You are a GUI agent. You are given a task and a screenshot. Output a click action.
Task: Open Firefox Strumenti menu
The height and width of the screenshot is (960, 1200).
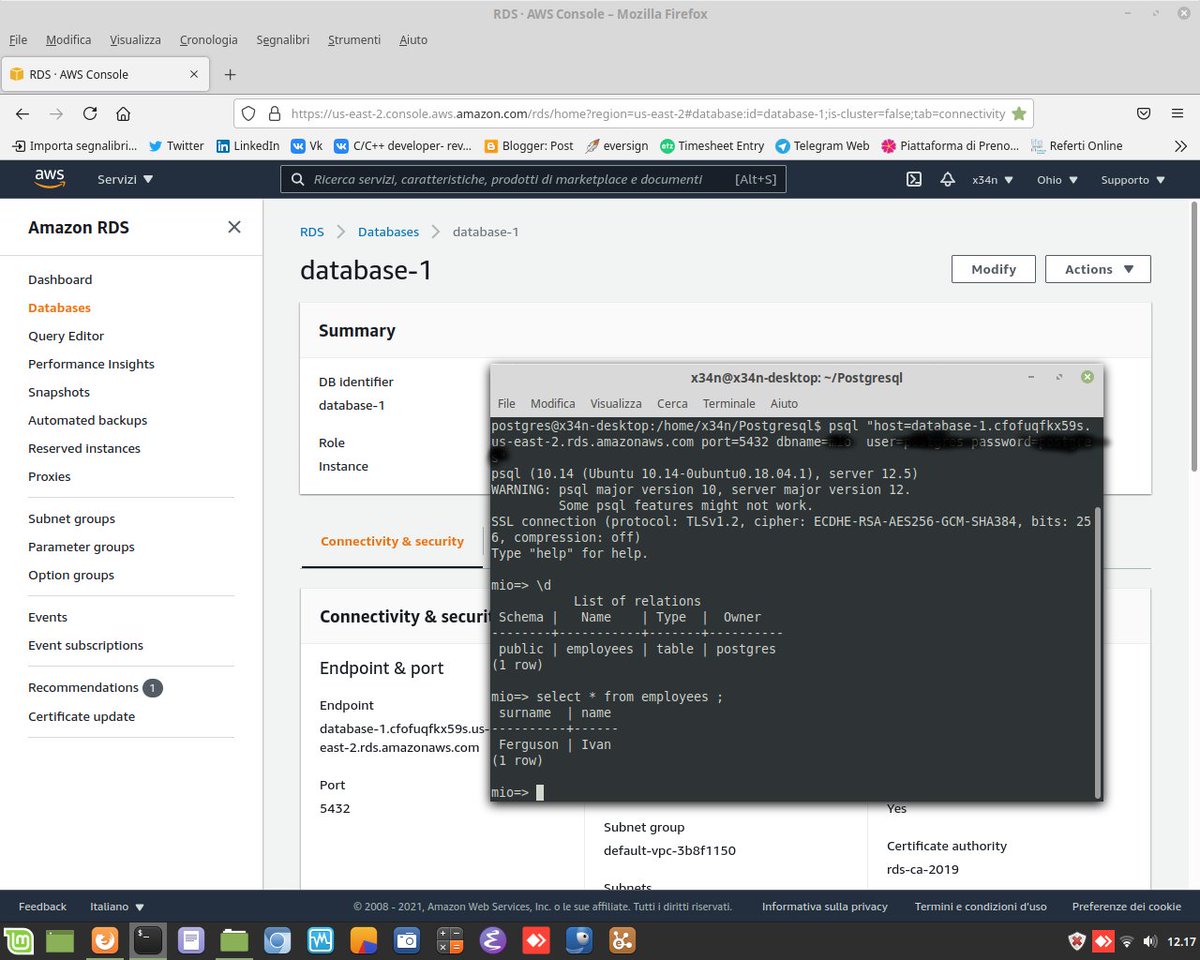[x=354, y=40]
